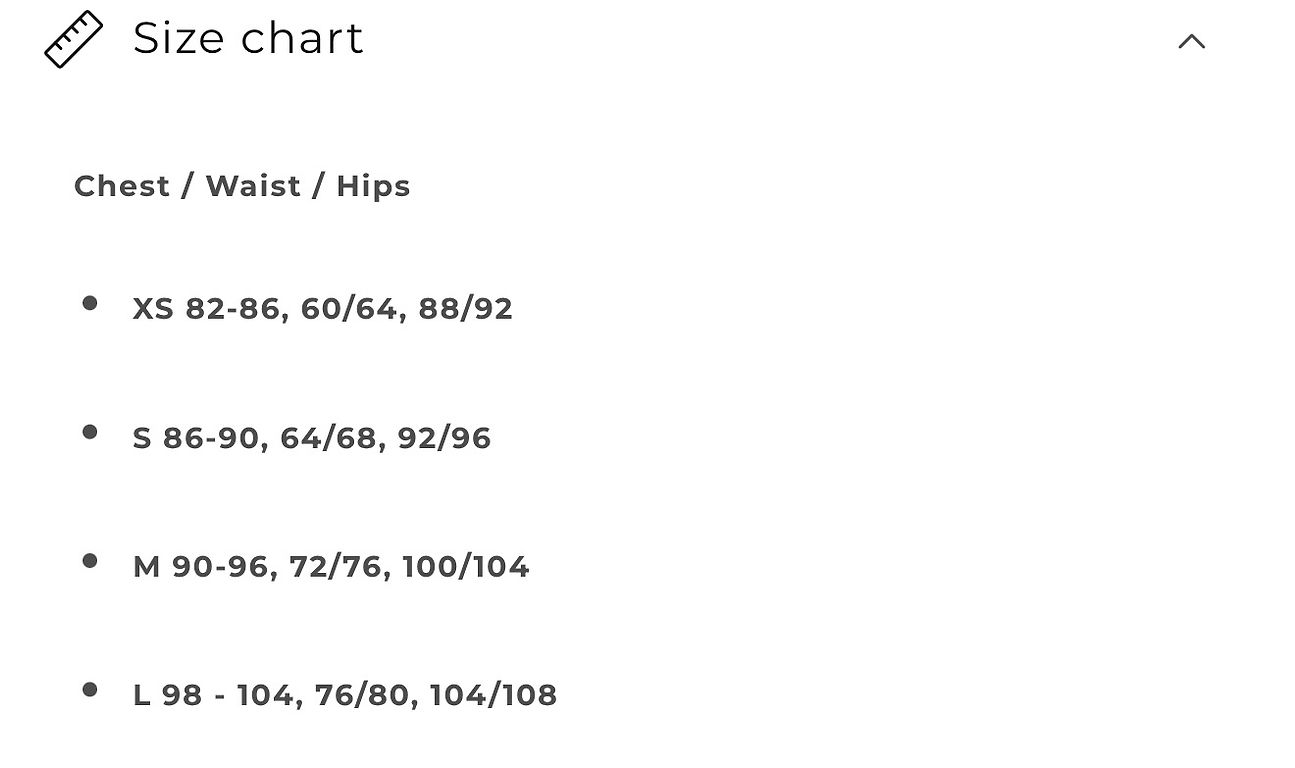
Task: Click the bullet point before L row
Action: (90, 689)
